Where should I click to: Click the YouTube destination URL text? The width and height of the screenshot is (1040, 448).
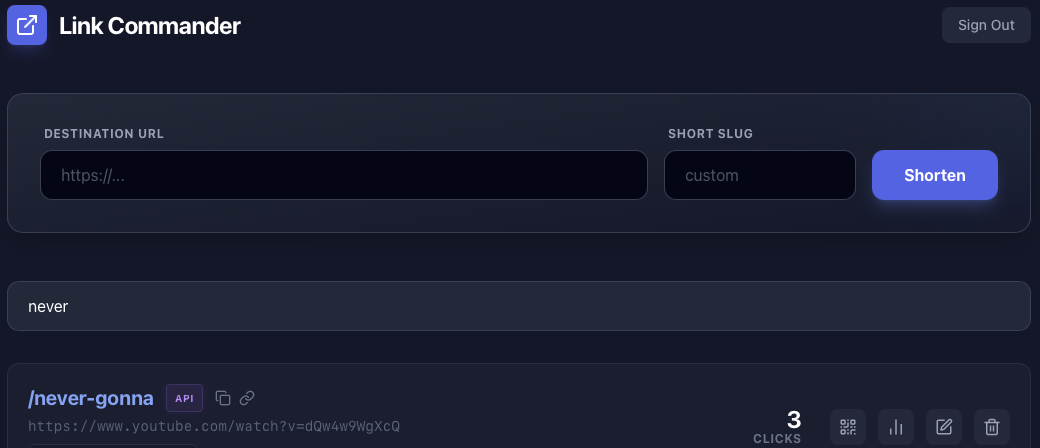pyautogui.click(x=214, y=426)
